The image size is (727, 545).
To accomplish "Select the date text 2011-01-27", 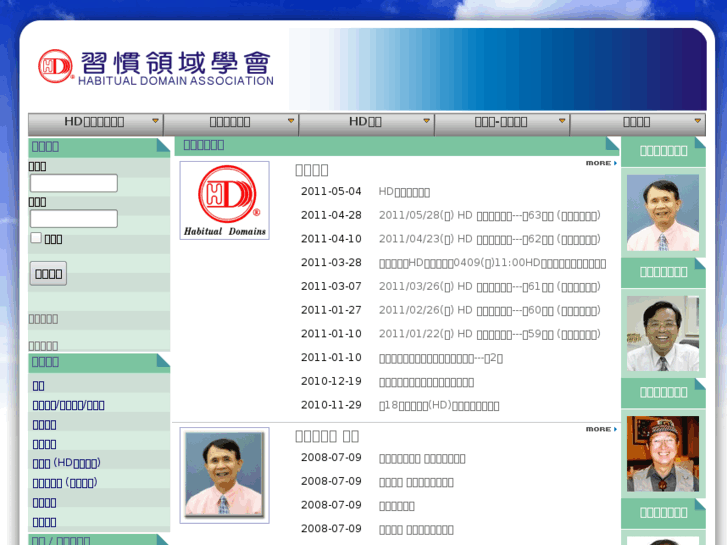I will point(331,310).
